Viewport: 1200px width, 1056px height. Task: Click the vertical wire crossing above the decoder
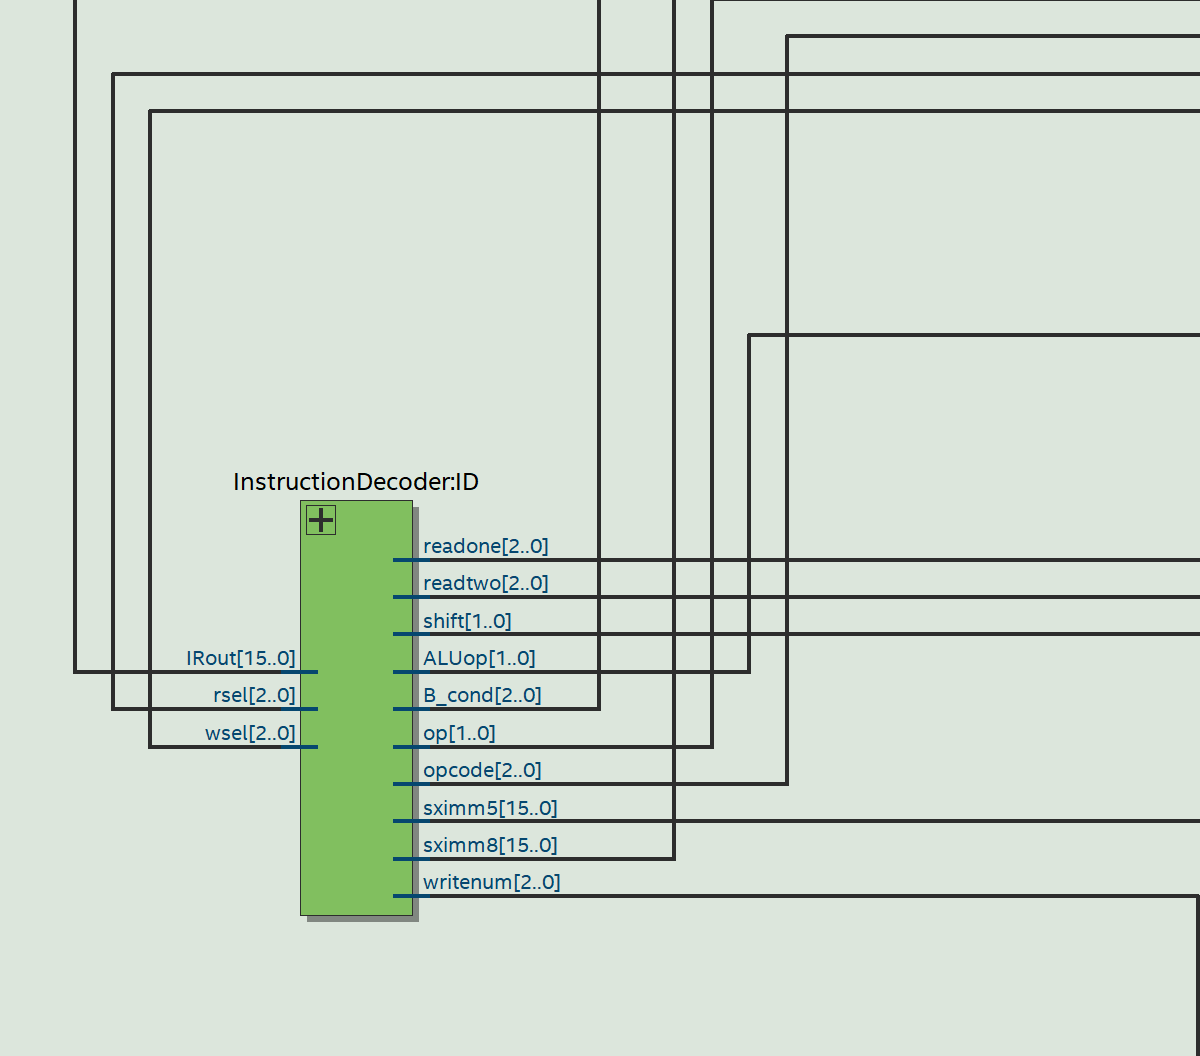tap(600, 300)
